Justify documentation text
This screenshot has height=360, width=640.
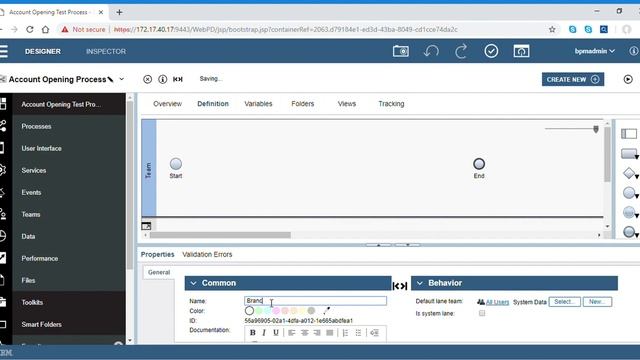coord(330,333)
